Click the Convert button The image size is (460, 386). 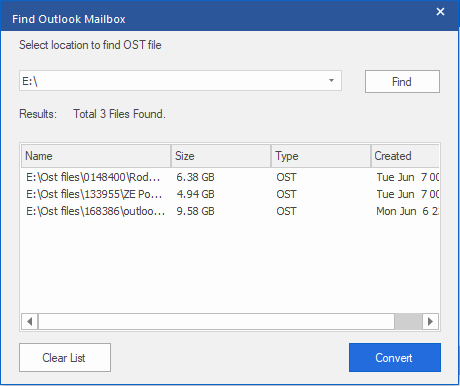395,357
